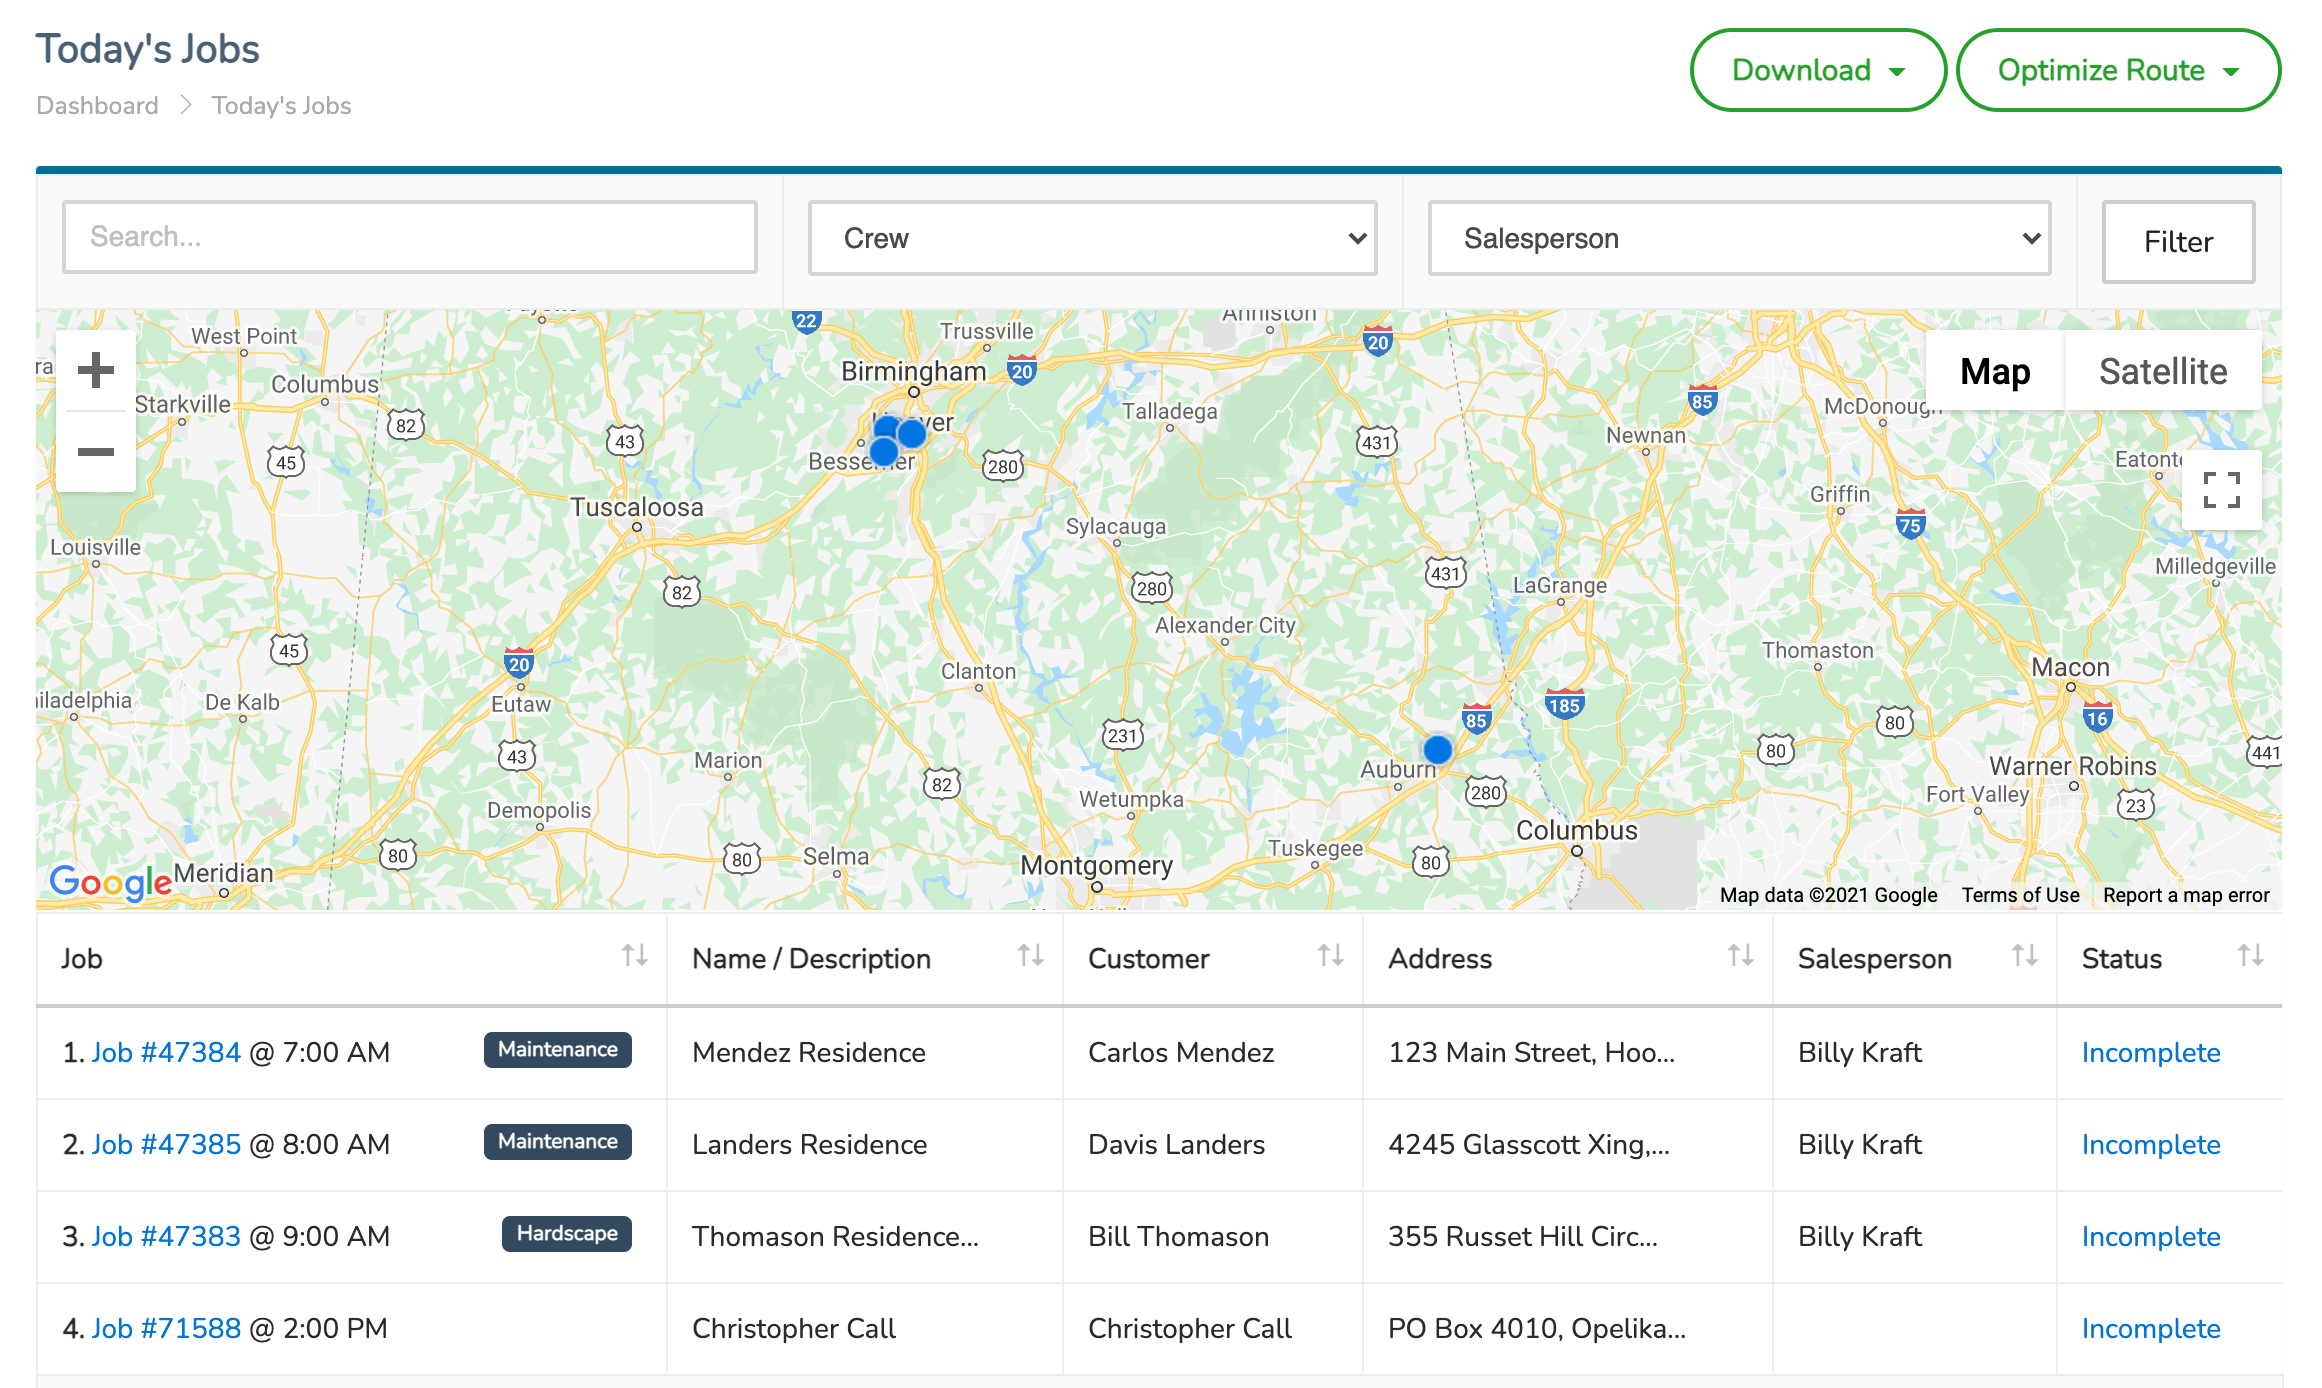The width and height of the screenshot is (2322, 1388).
Task: Expand the Download options menu
Action: pyautogui.click(x=1817, y=70)
